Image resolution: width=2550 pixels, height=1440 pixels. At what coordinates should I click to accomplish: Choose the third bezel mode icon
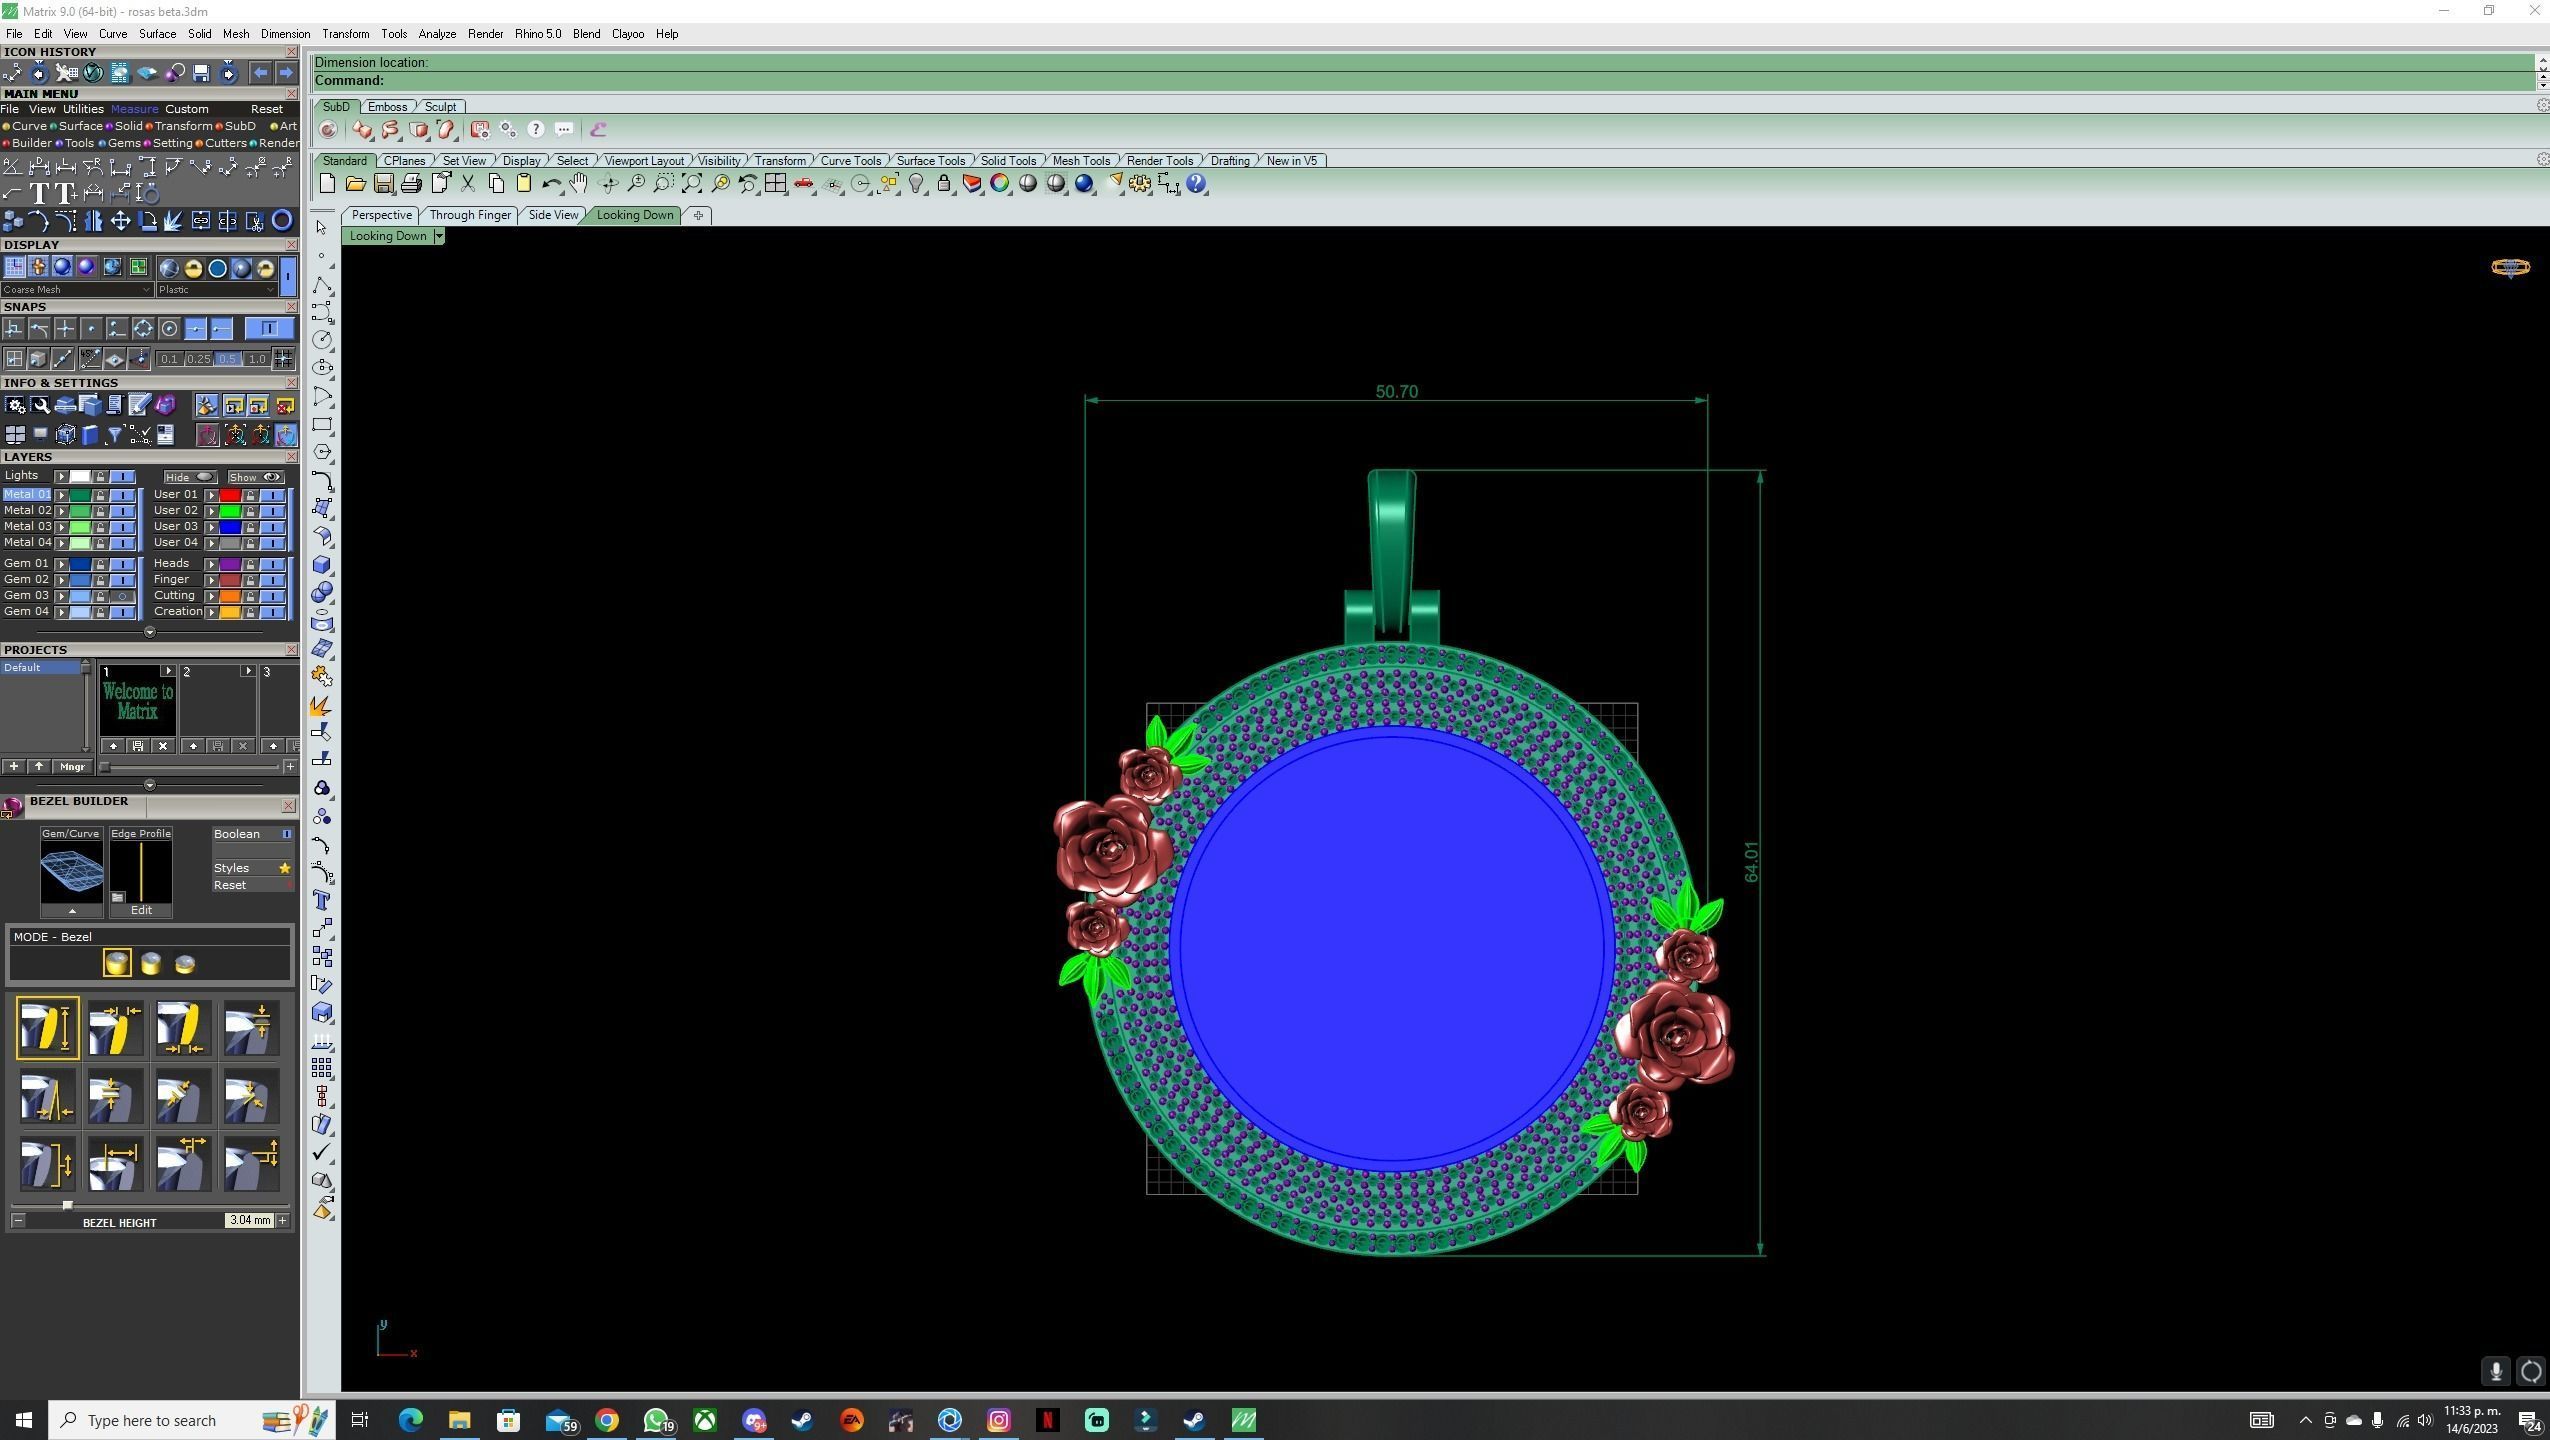click(185, 964)
